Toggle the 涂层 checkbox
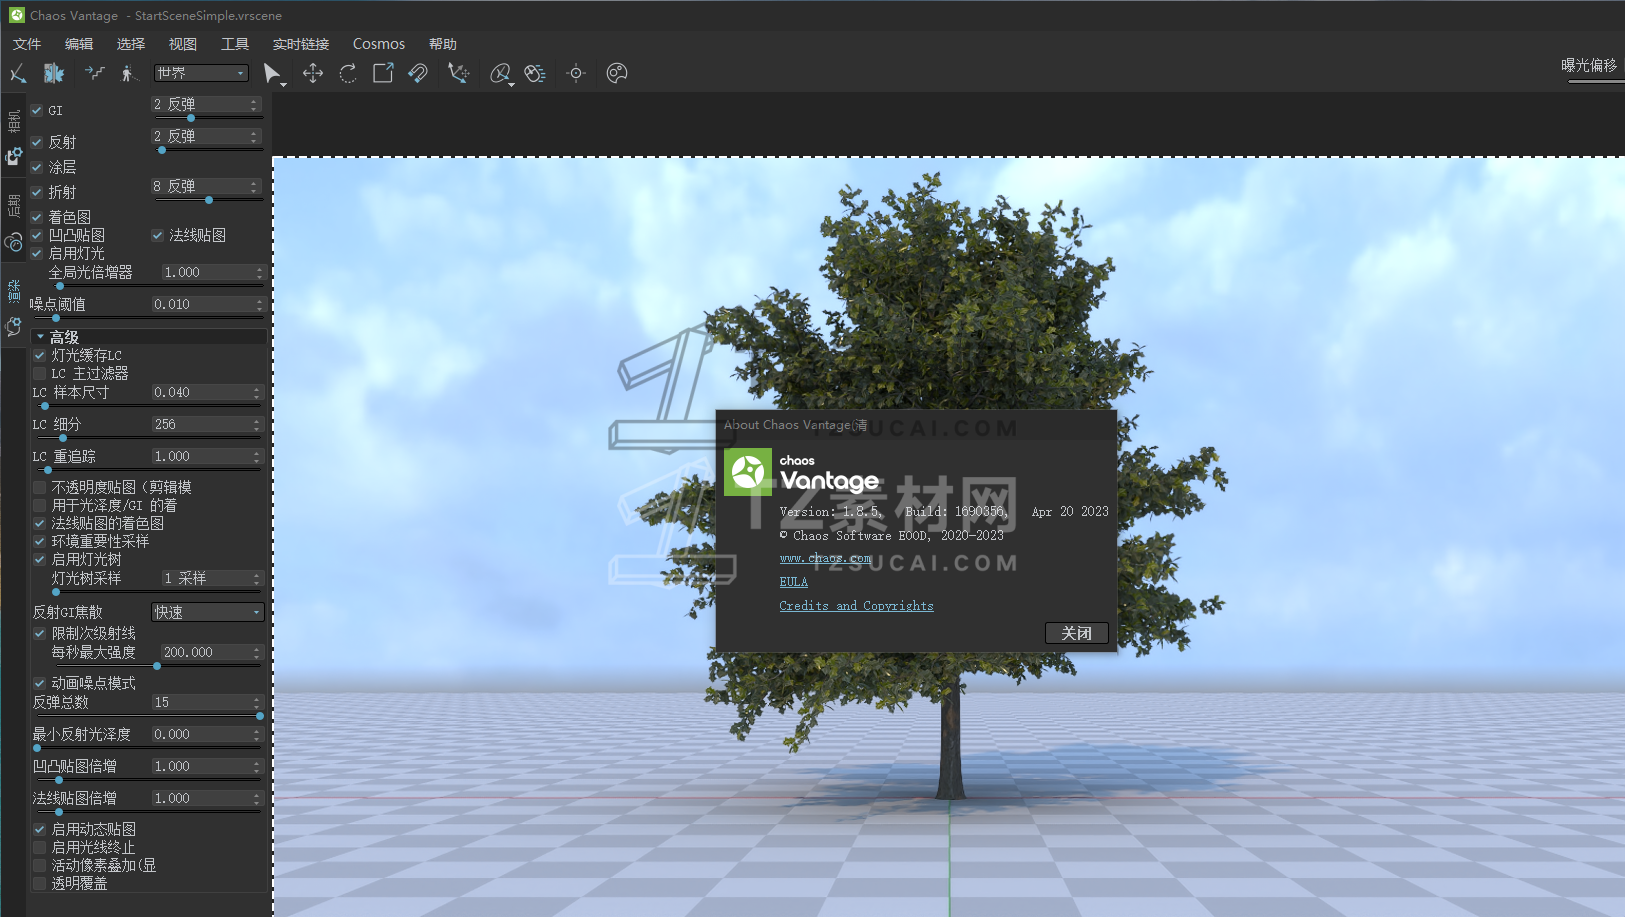 (x=37, y=167)
